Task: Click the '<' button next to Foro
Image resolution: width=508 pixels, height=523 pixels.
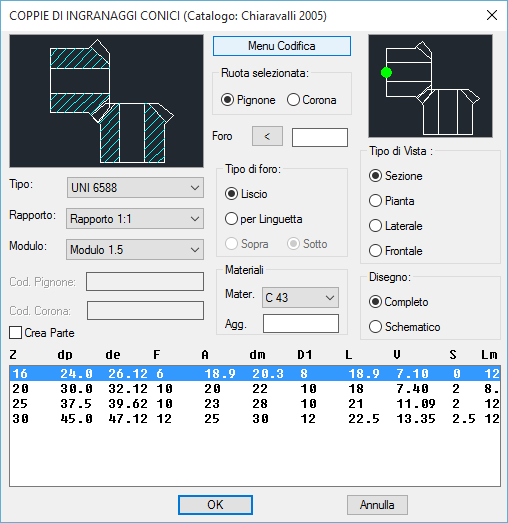Action: (x=267, y=136)
